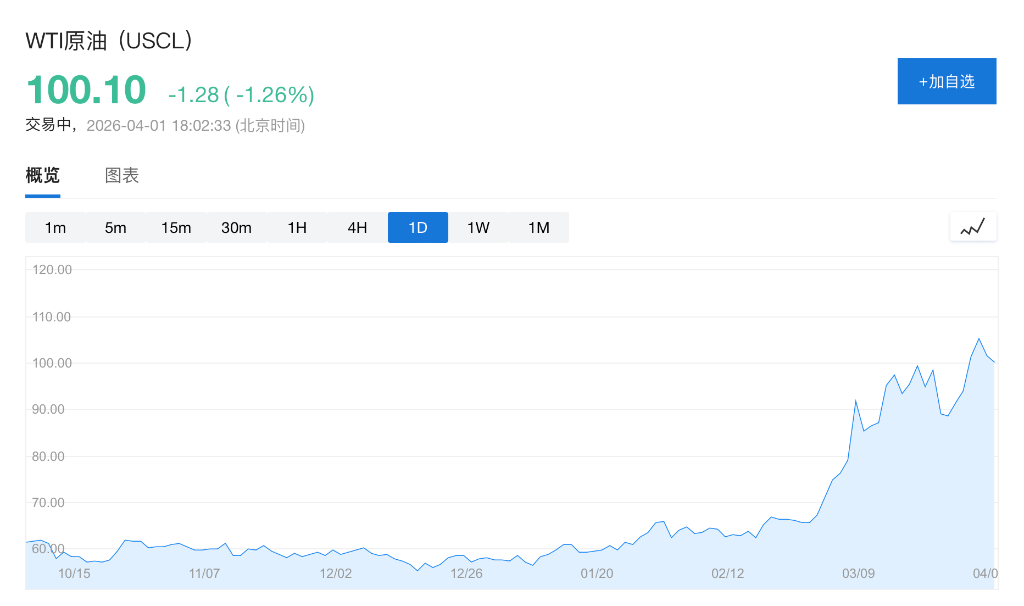Open the 图表 chart tab
The image size is (1024, 606).
[122, 176]
